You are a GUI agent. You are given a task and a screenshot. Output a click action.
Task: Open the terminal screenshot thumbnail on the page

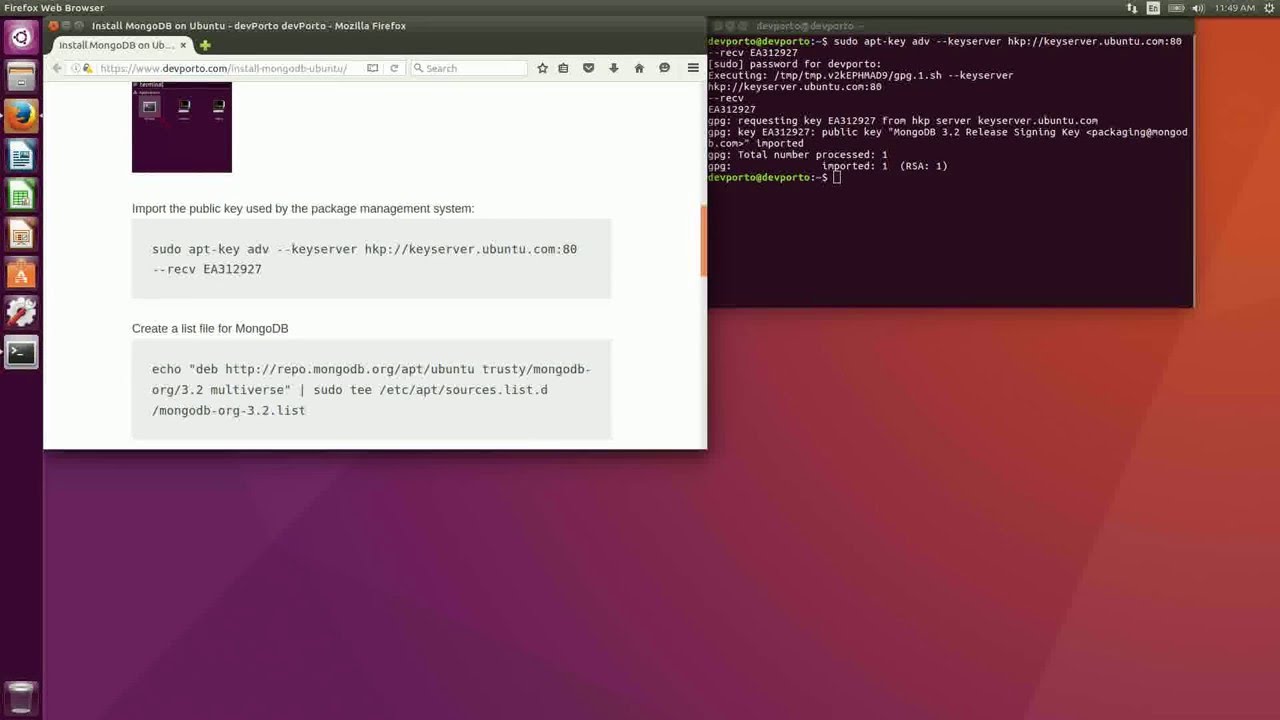(182, 127)
